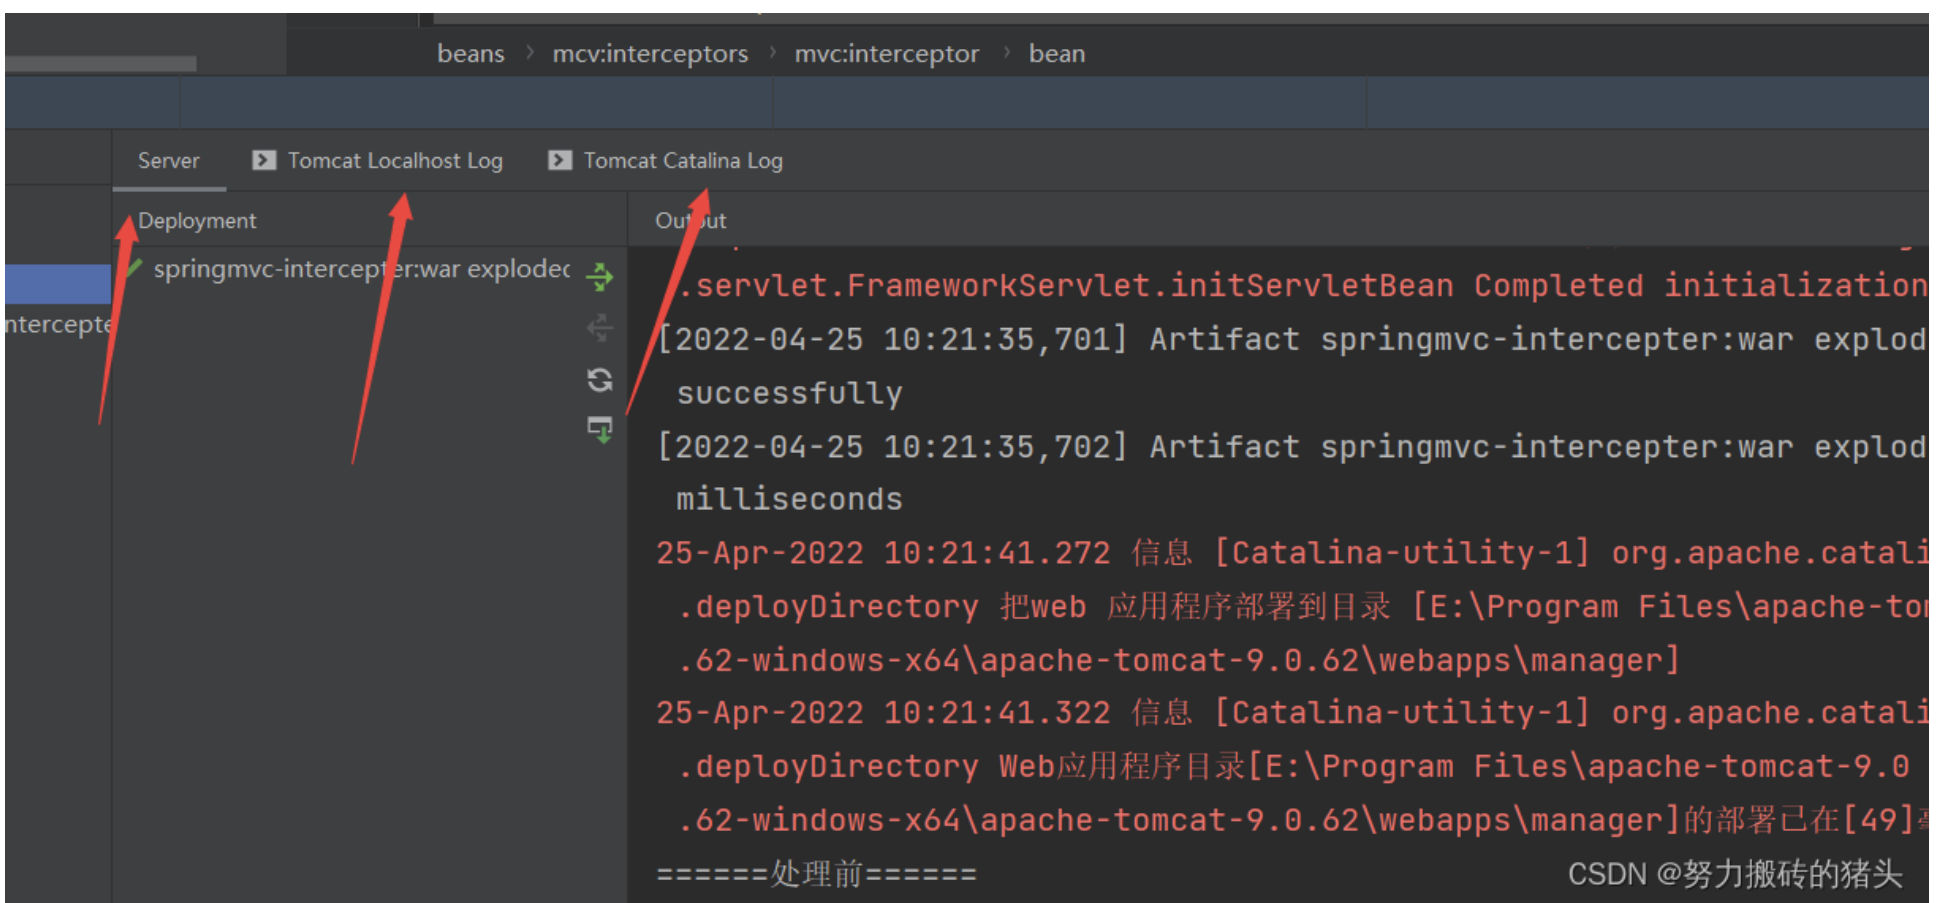Click the 'milliseconds' log line

[789, 499]
